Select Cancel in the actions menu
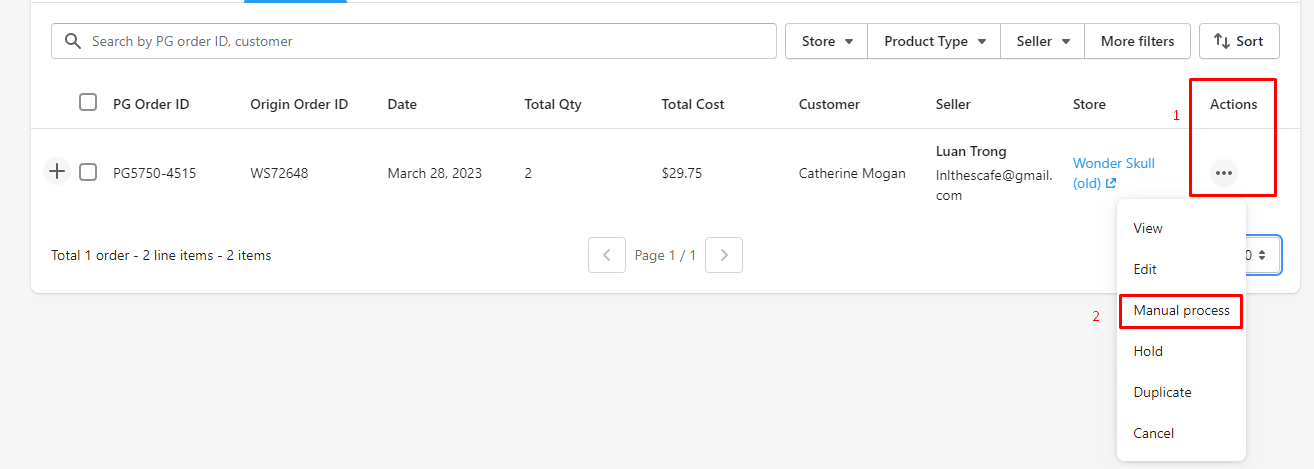Screen dimensions: 1314x469 (1154, 433)
